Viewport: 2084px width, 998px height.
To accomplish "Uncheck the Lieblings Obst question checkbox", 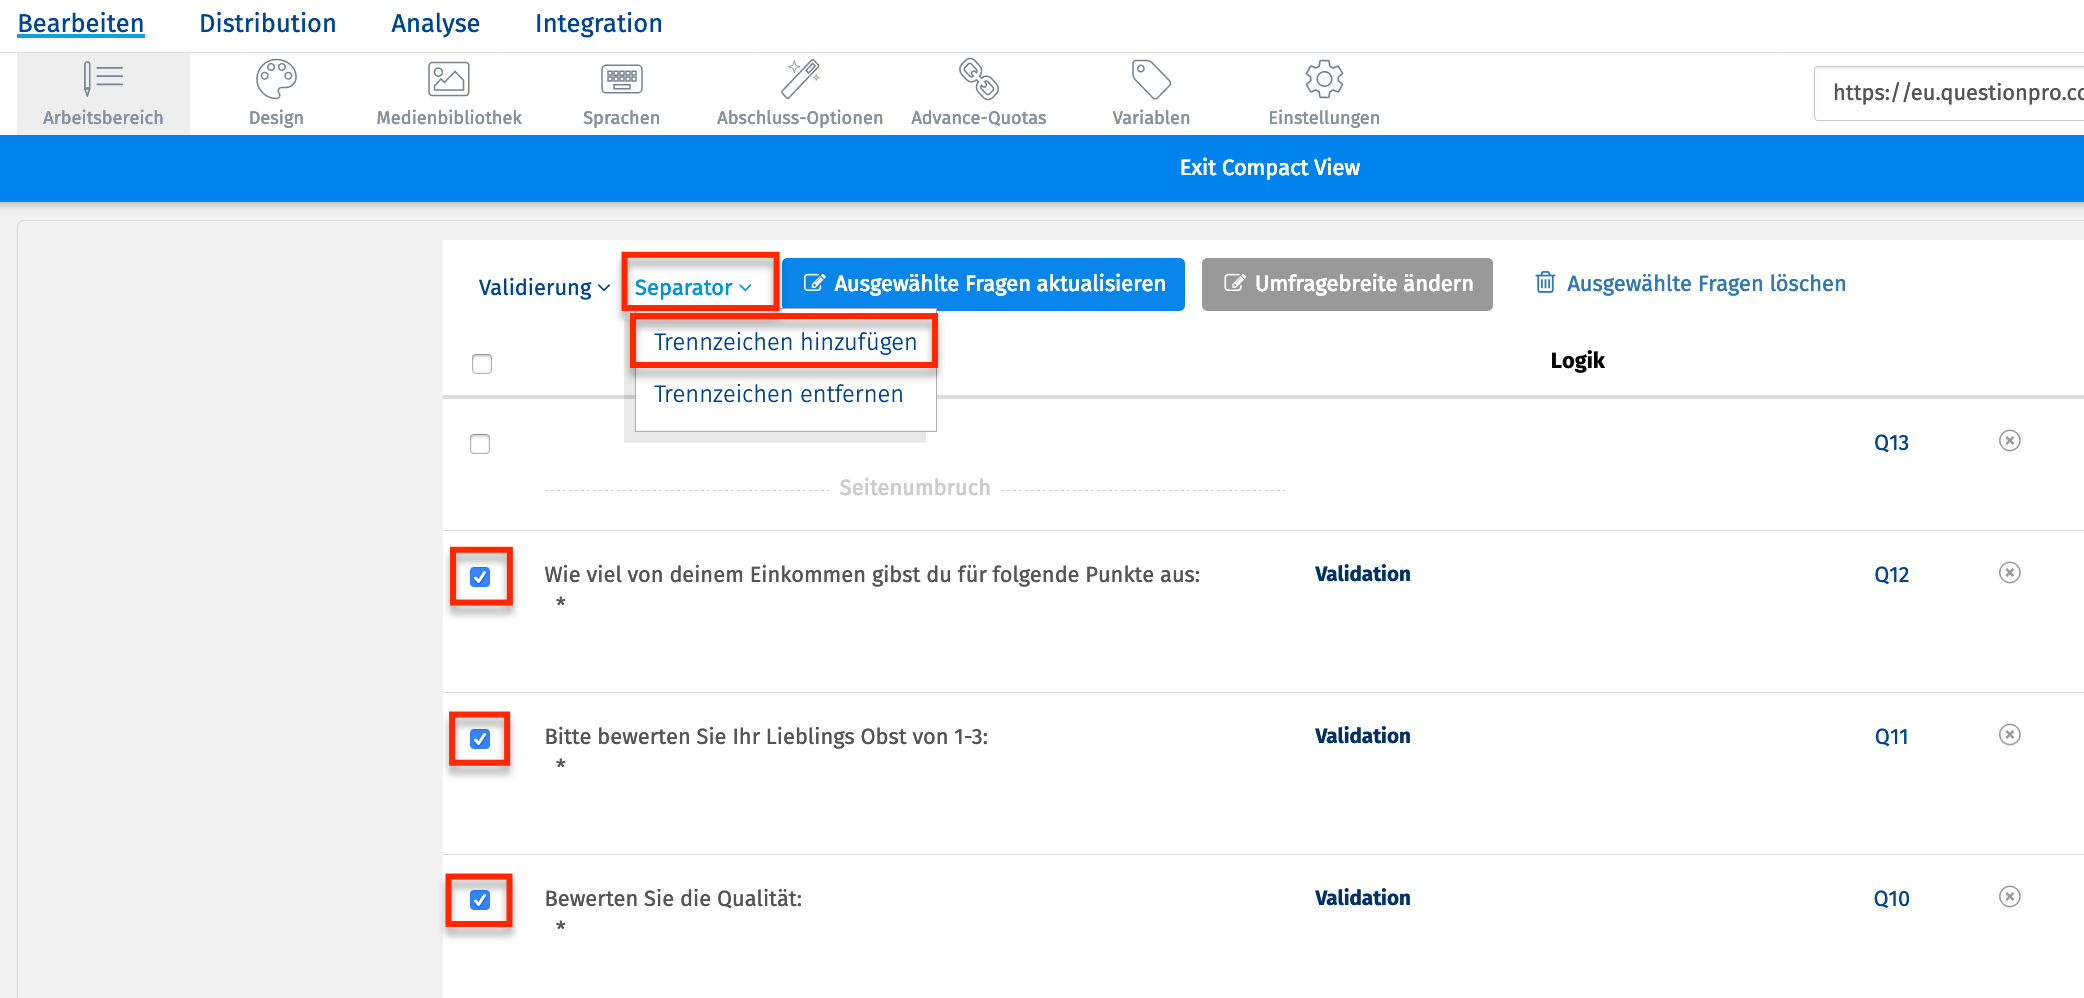I will click(x=480, y=739).
